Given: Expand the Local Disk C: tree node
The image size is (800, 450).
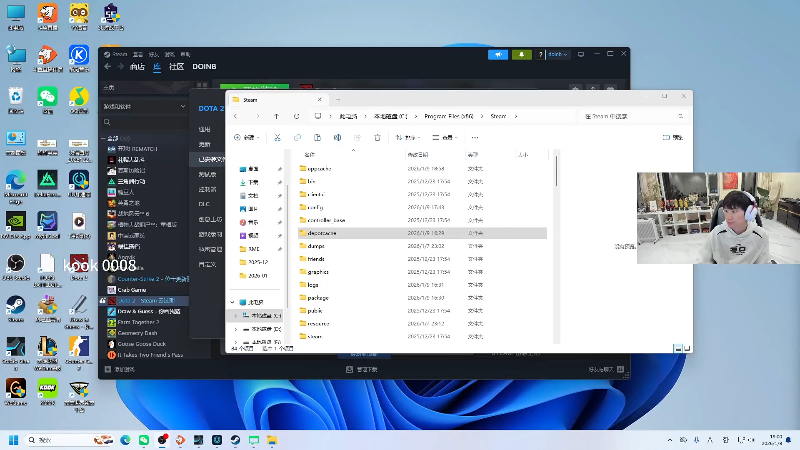Looking at the screenshot, I should (x=236, y=316).
